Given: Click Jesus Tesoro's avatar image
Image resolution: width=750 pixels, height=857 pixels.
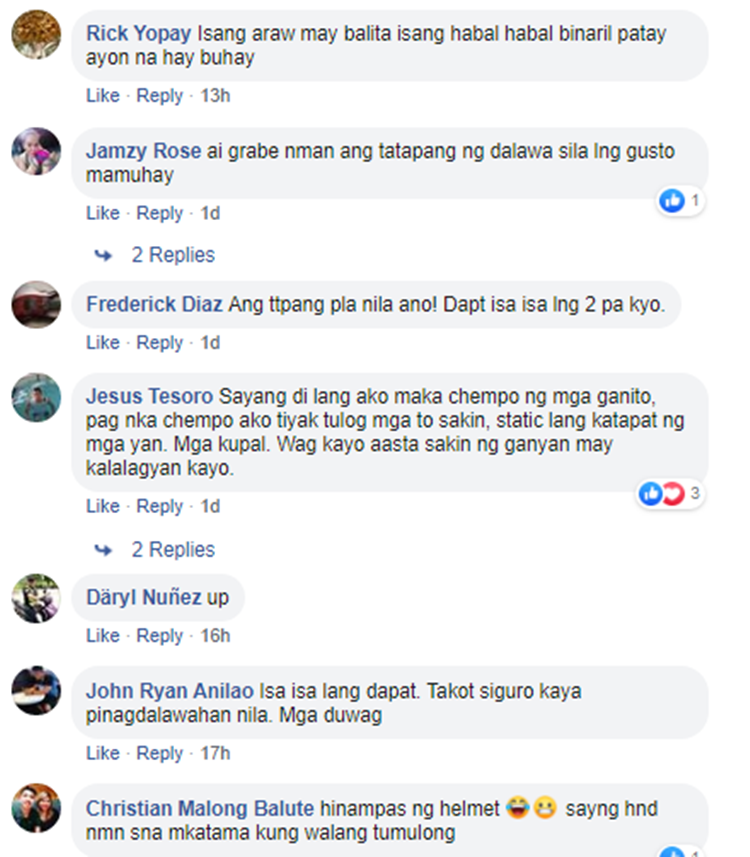Looking at the screenshot, I should tap(36, 397).
